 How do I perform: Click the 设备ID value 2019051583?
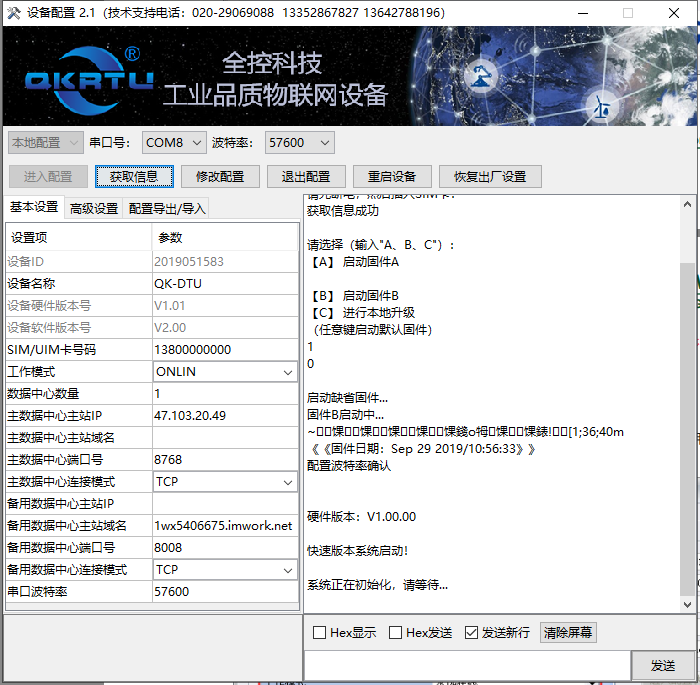tap(225, 262)
